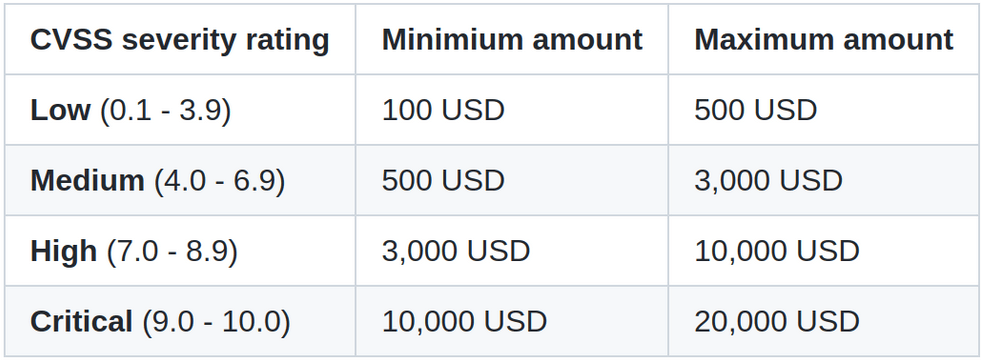Click the range text (9.0 - 10.0)
986x362 pixels.
tap(216, 322)
